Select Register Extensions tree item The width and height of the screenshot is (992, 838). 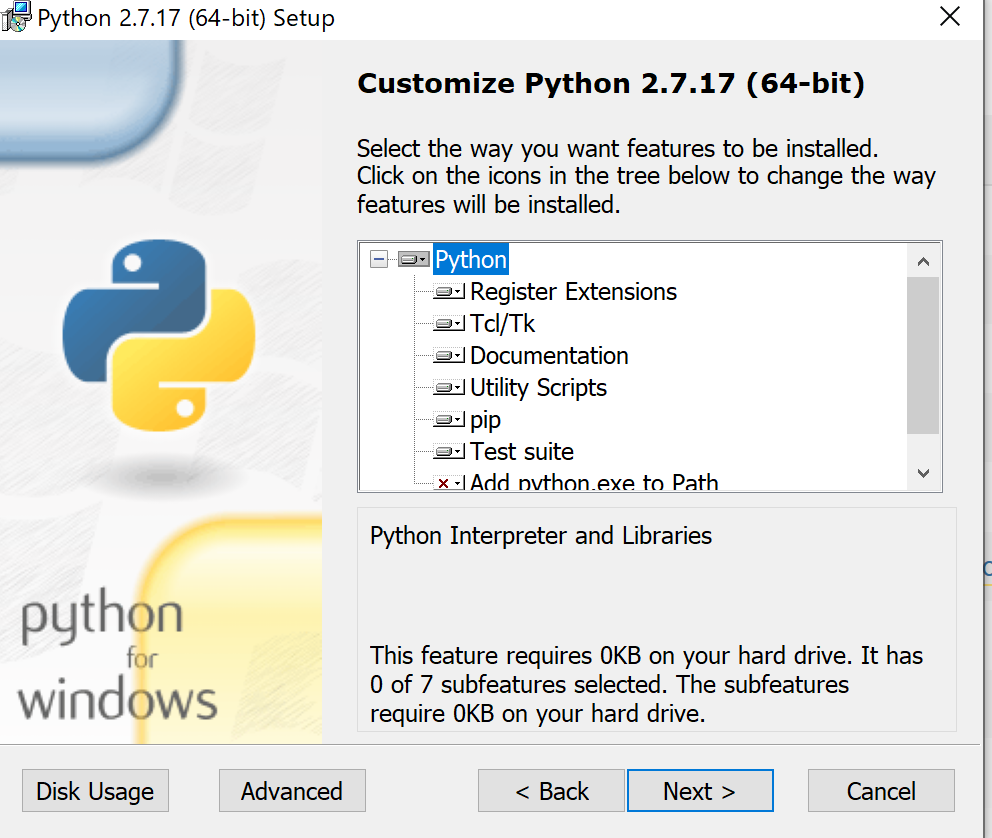point(573,292)
